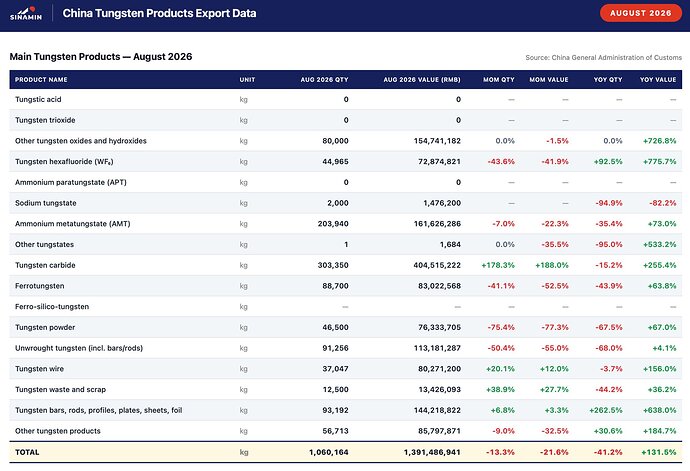The image size is (690, 471).
Task: Click the +262.5% YoY qty cell
Action: click(606, 410)
